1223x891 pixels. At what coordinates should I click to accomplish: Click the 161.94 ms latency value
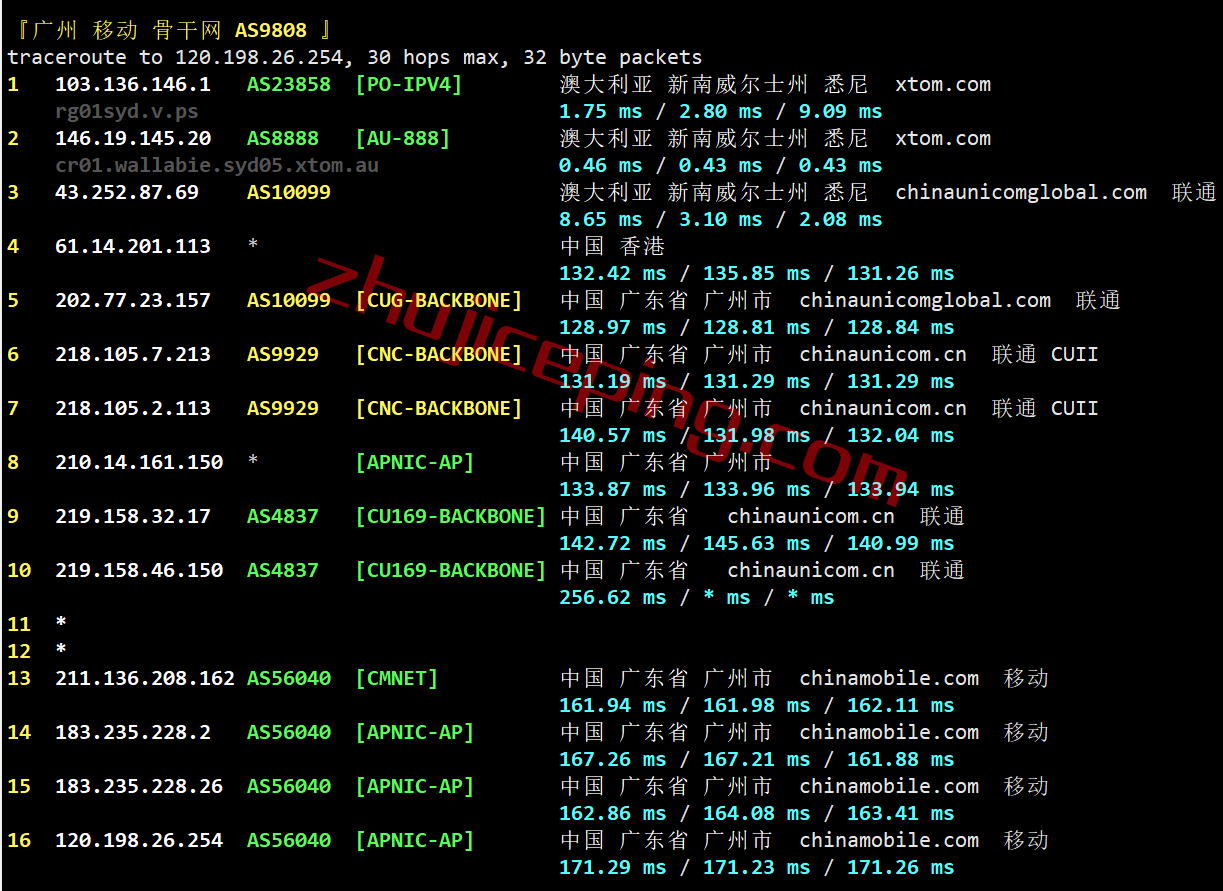[613, 706]
